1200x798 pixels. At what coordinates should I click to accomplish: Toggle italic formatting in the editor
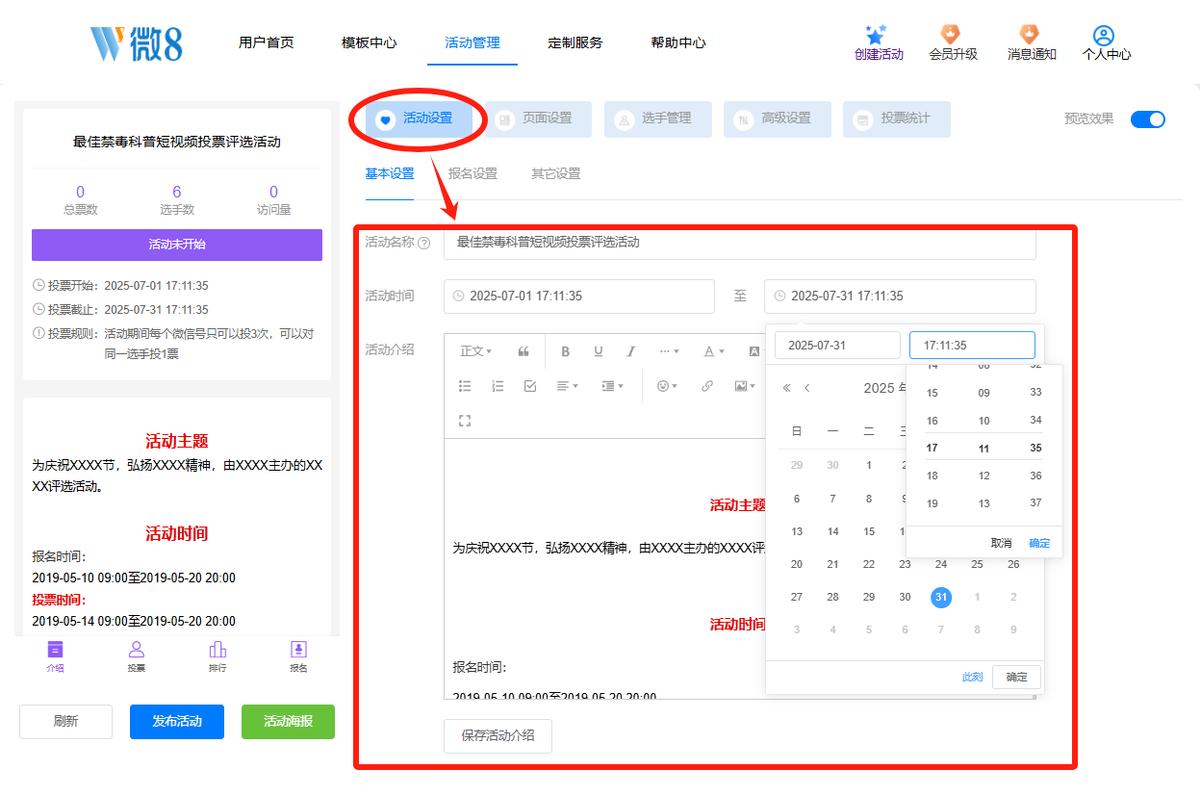(x=631, y=351)
